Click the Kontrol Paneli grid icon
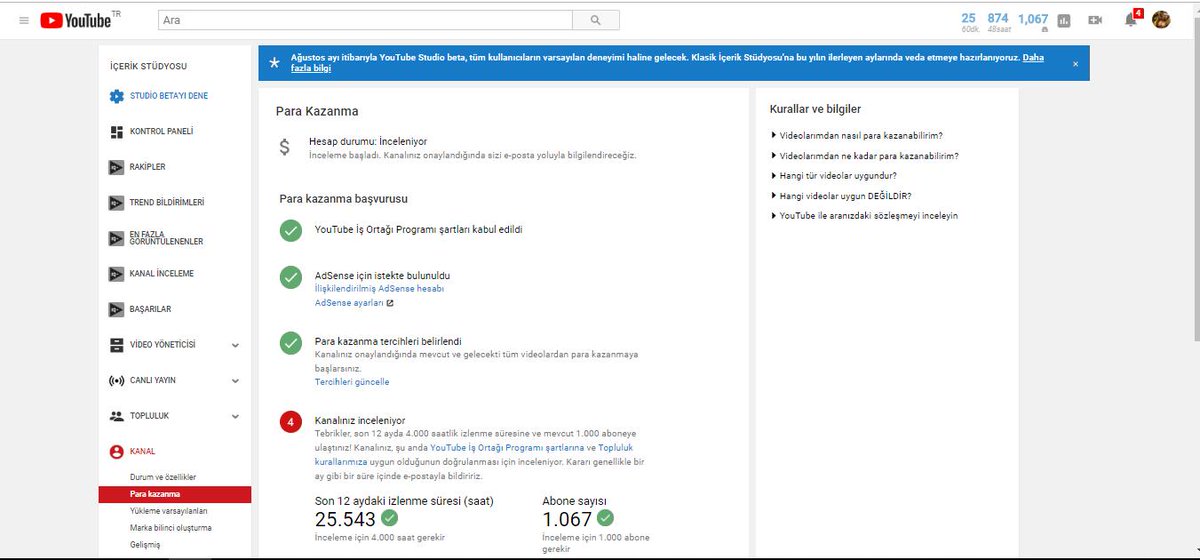 pyautogui.click(x=116, y=131)
